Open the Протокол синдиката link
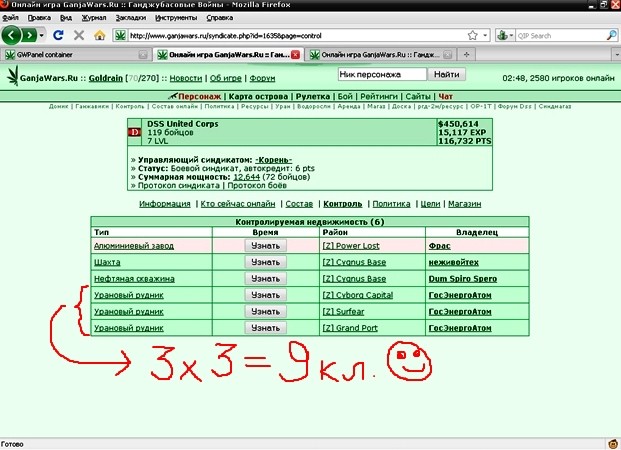621x450 pixels. (x=179, y=185)
